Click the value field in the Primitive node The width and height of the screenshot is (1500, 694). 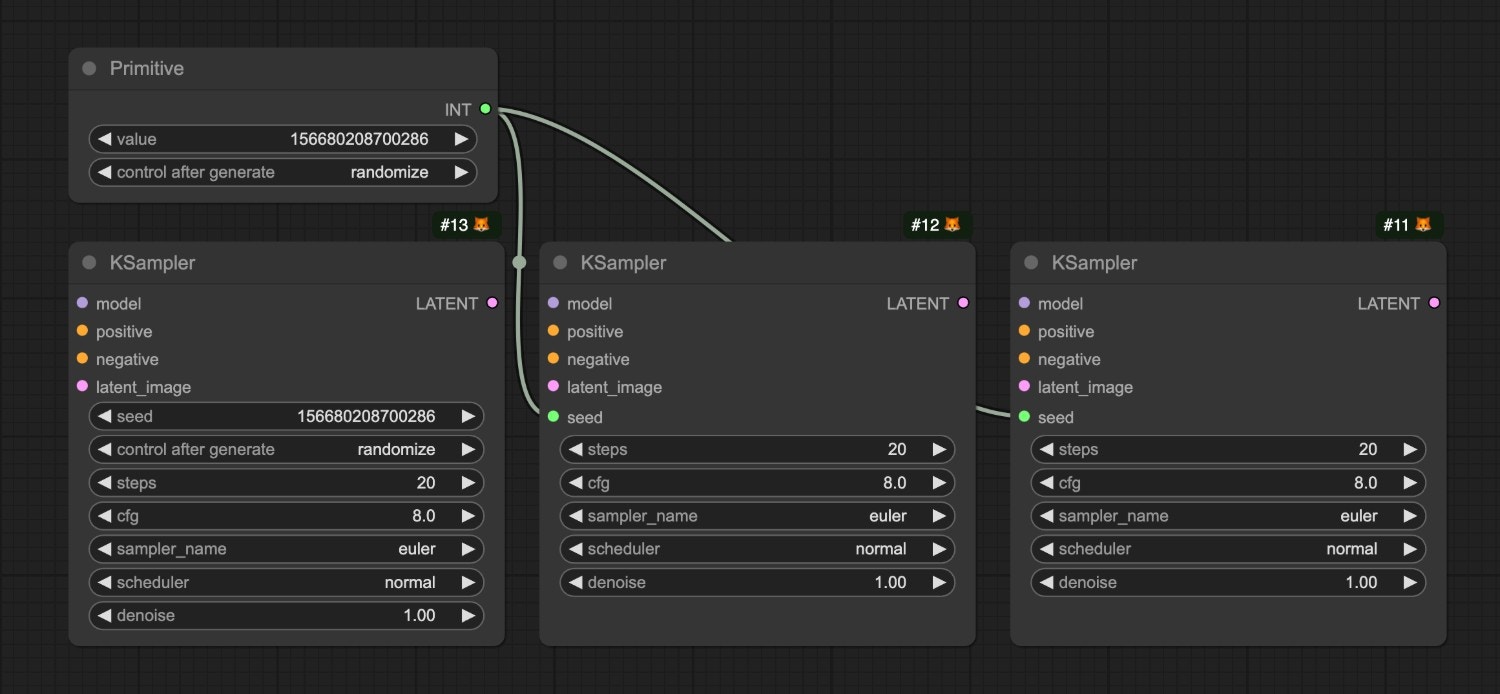pos(283,139)
